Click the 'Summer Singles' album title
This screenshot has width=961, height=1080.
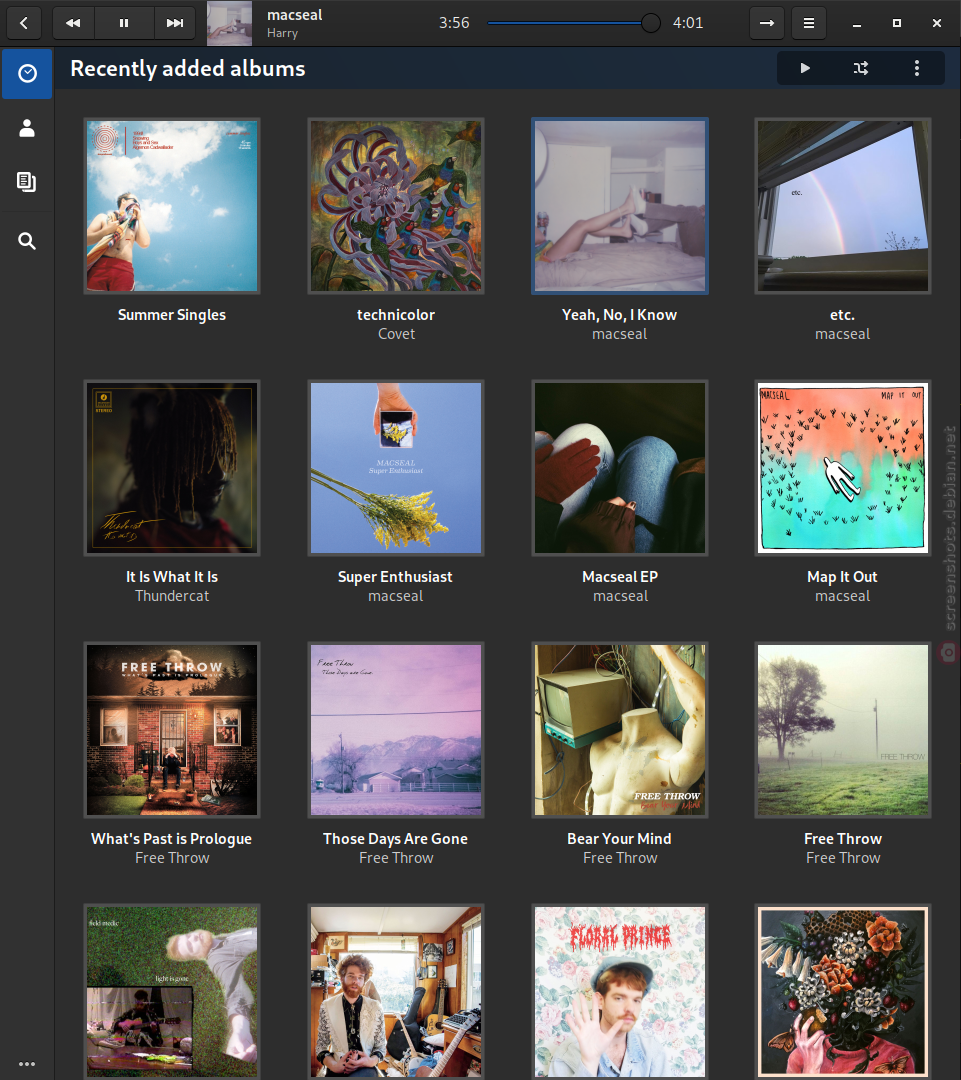click(x=172, y=315)
